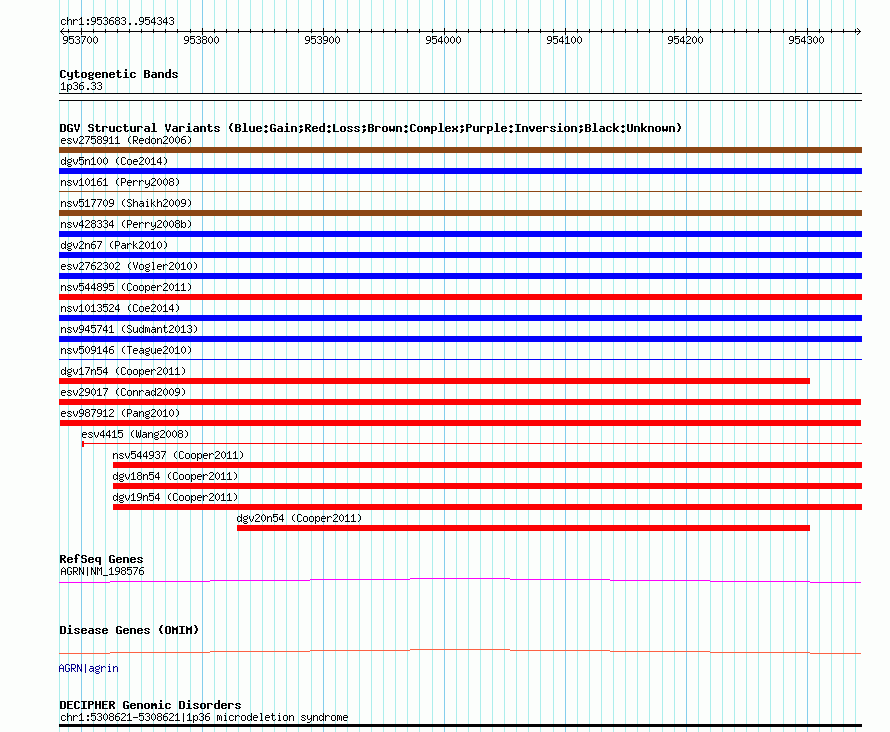
Task: Open the AGRN|NM_198576 gene label
Action: [102, 571]
